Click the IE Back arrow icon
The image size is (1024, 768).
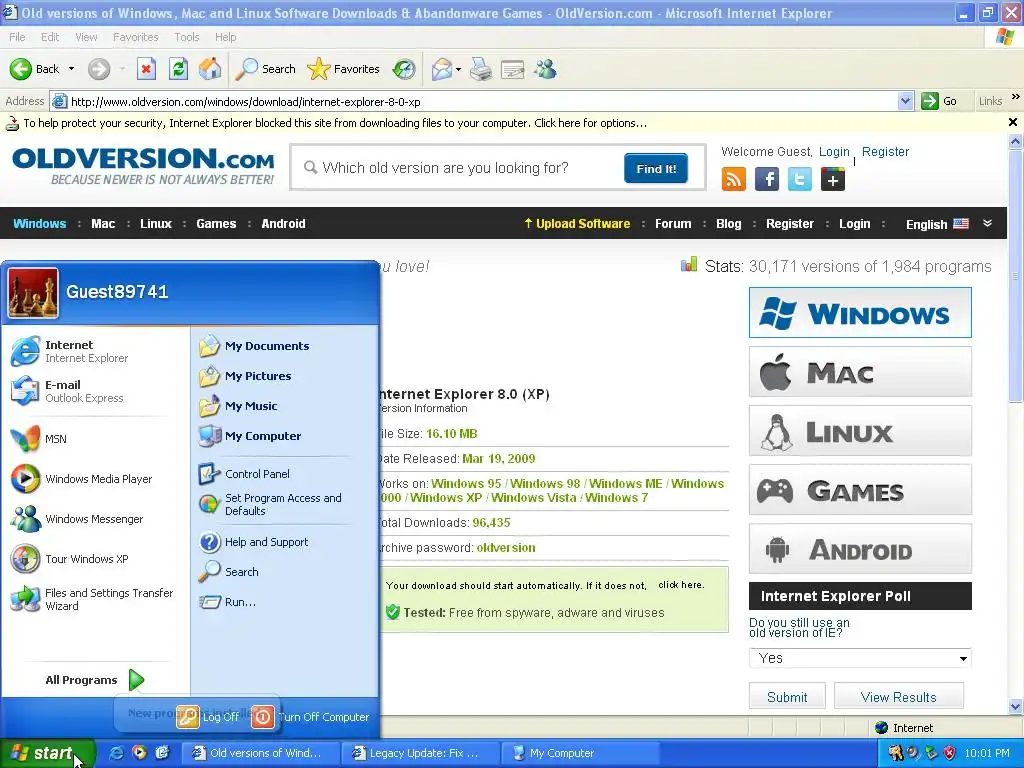coord(20,69)
